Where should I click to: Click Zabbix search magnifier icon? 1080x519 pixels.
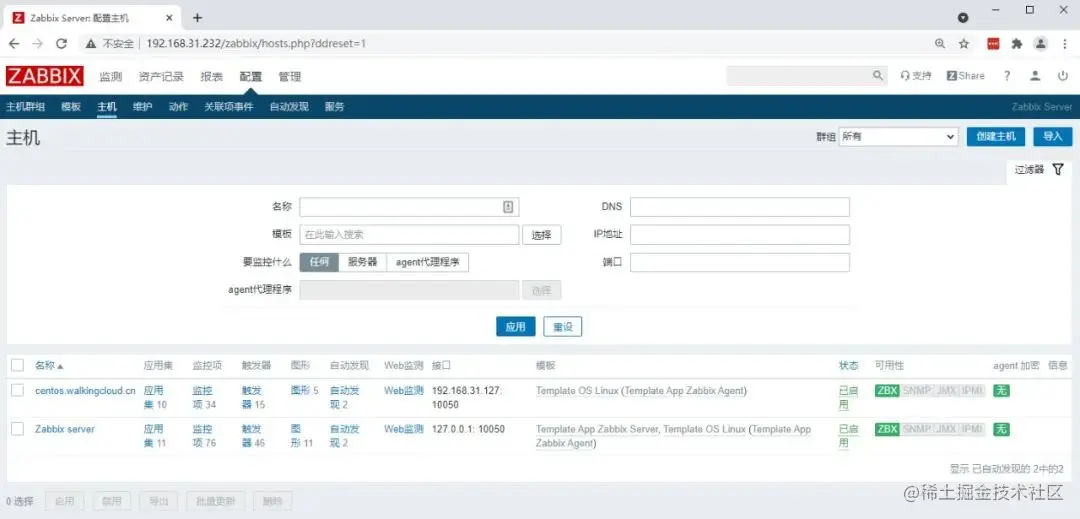tap(878, 76)
